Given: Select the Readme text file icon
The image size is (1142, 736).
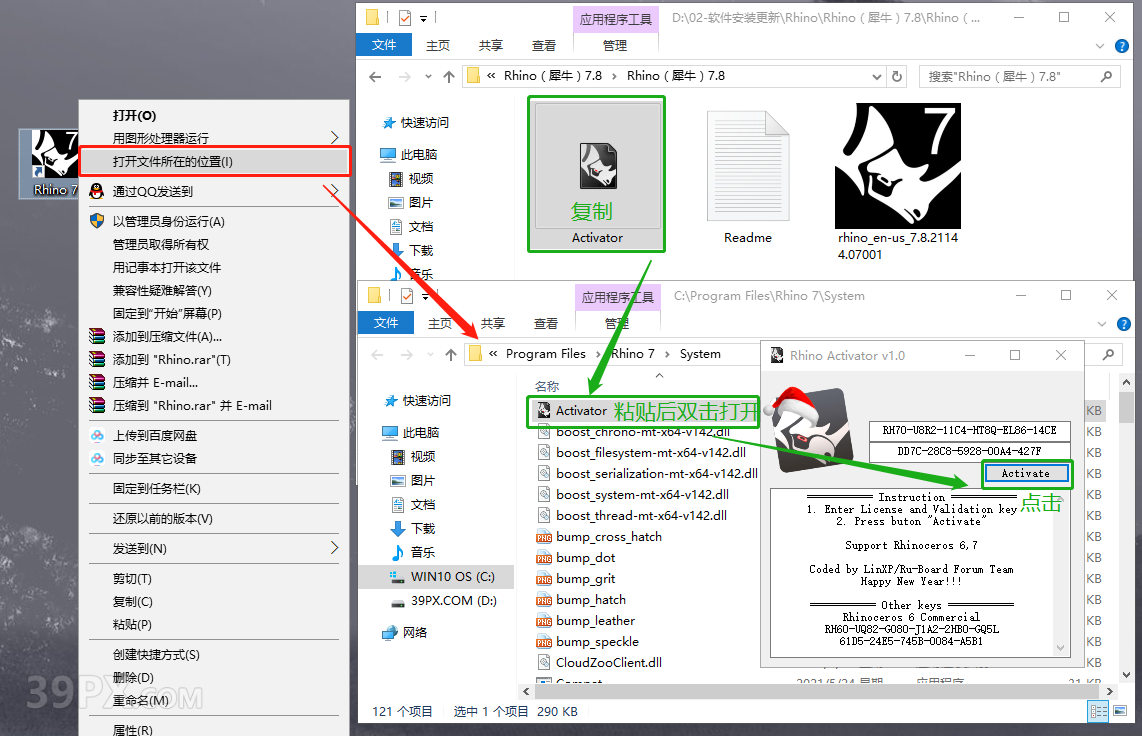Looking at the screenshot, I should (x=748, y=177).
